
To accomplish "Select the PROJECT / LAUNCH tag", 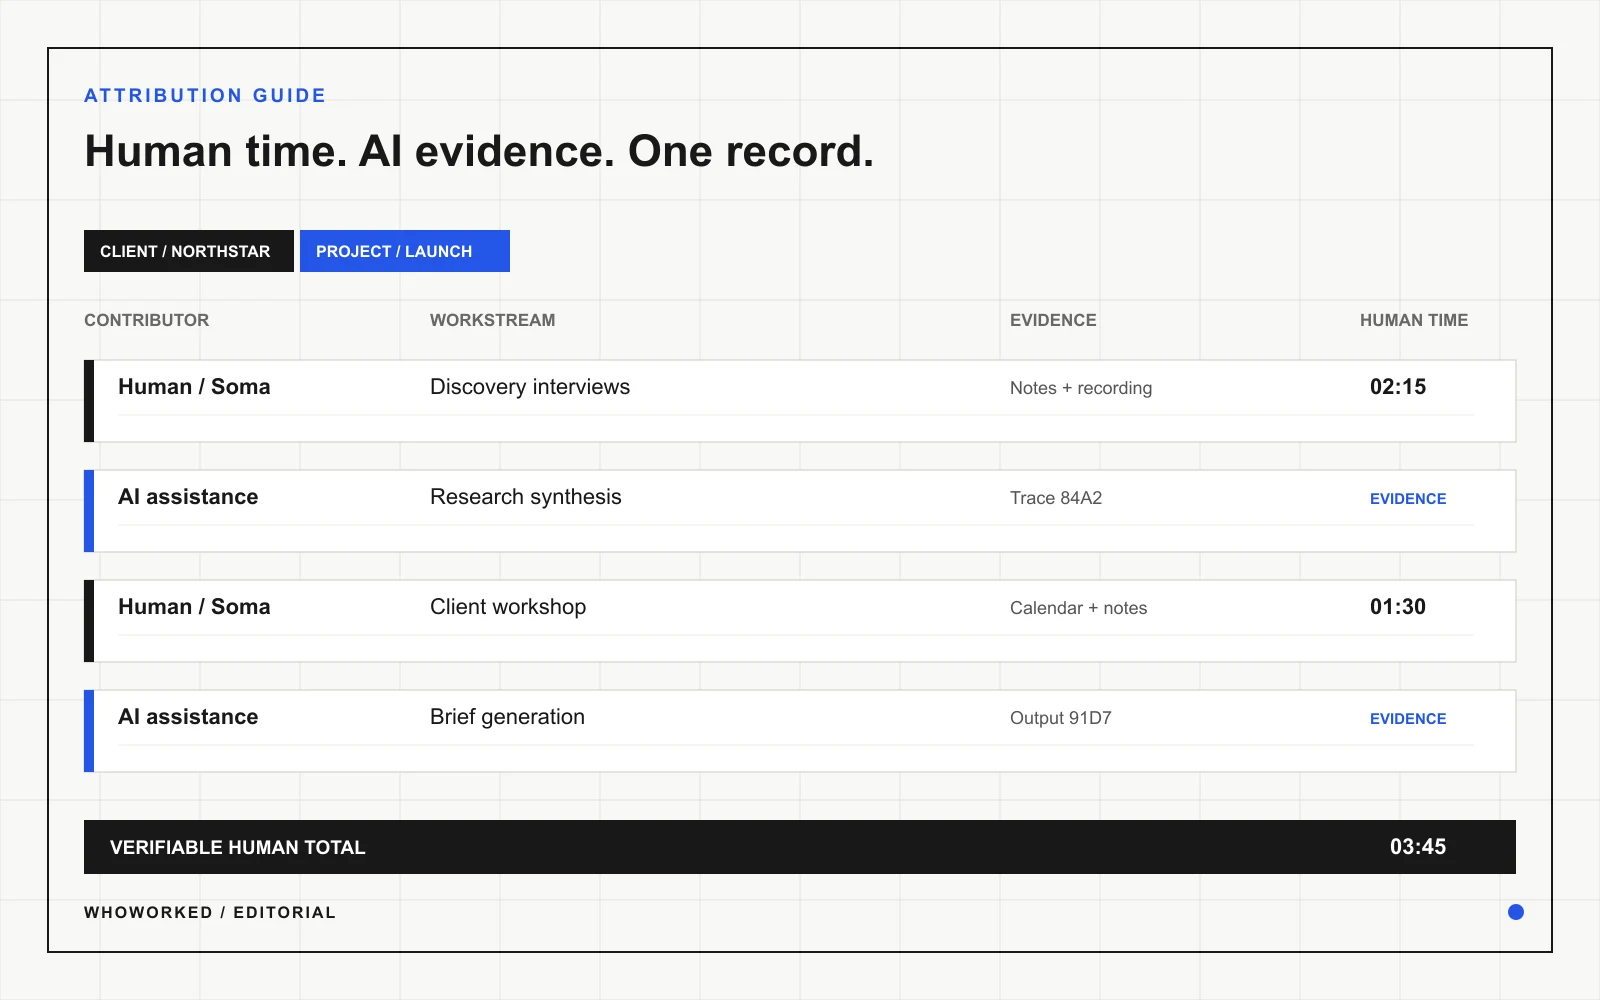I will [405, 251].
